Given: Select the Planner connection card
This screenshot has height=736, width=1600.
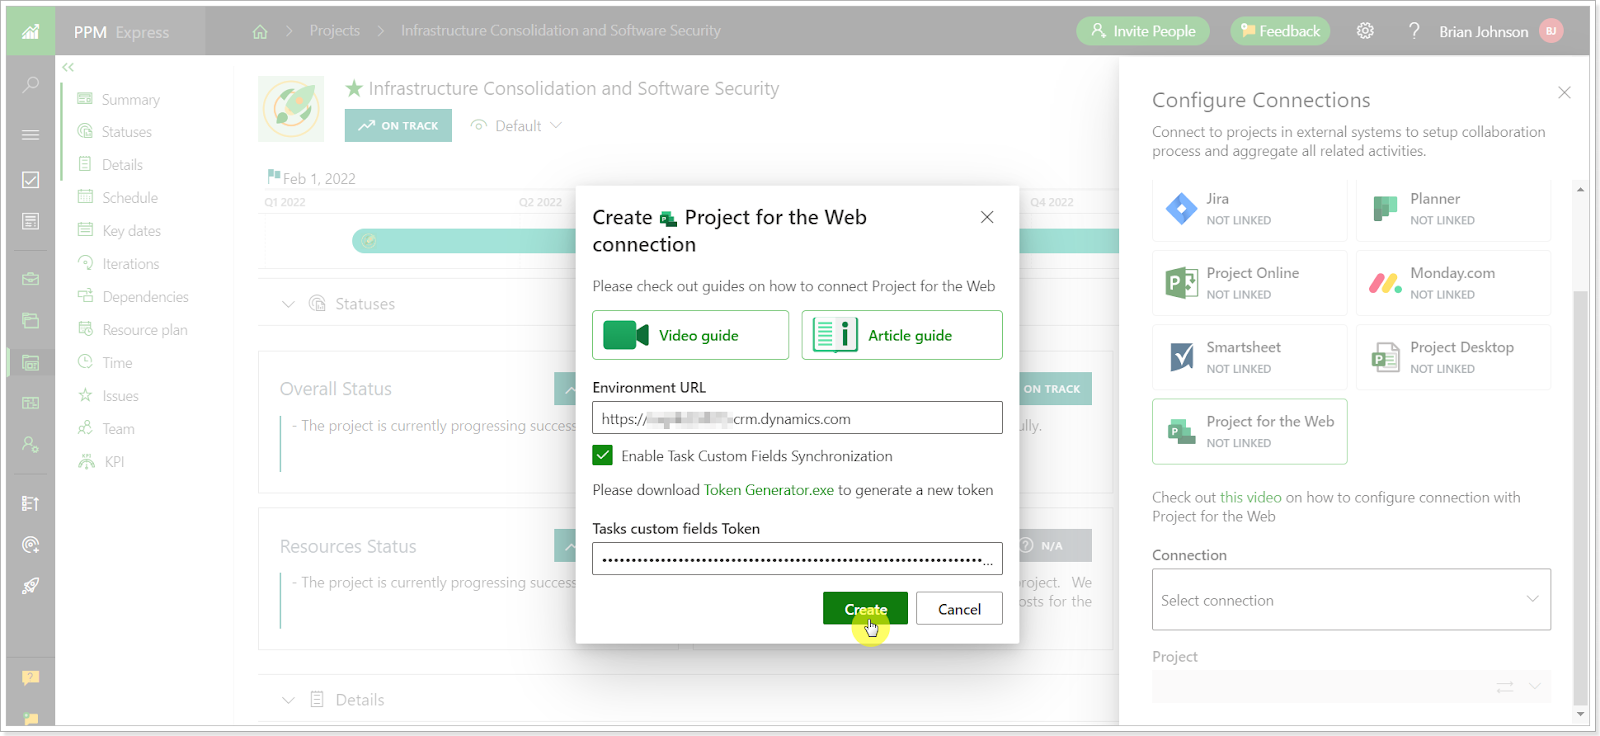Looking at the screenshot, I should click(1453, 209).
